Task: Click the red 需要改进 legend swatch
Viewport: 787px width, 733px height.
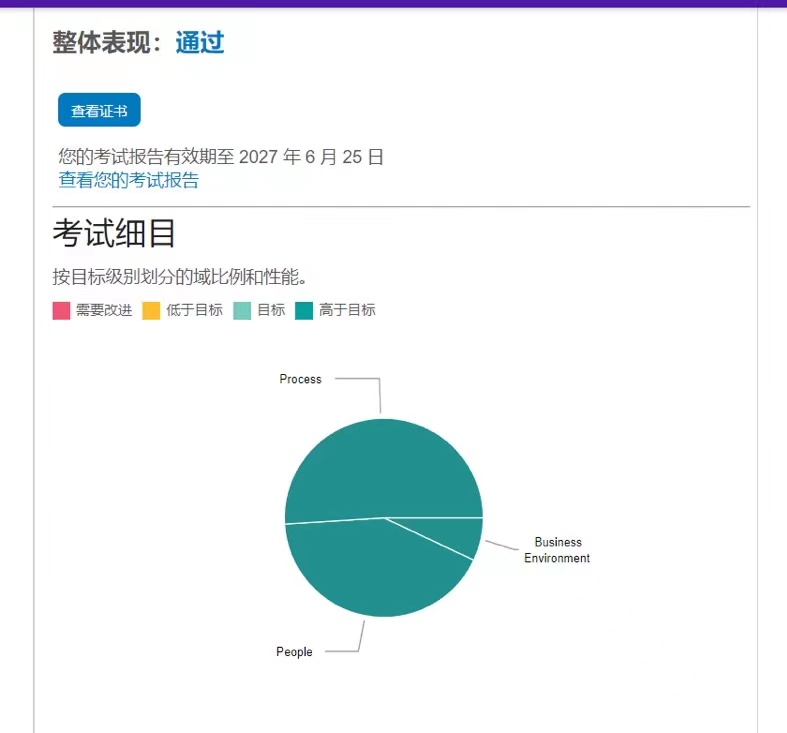Action: [x=61, y=311]
